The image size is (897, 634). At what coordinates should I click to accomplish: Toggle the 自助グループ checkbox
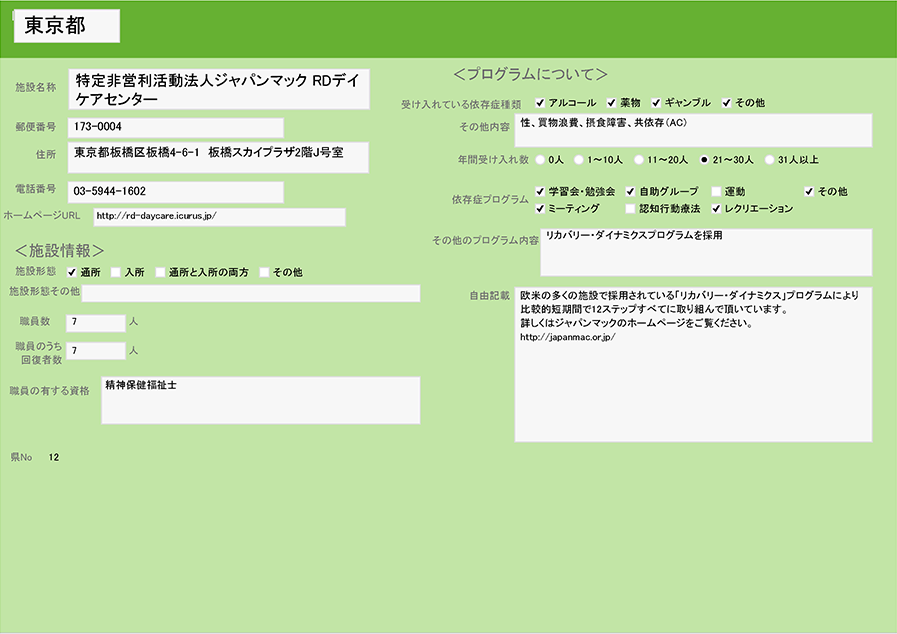click(x=630, y=191)
